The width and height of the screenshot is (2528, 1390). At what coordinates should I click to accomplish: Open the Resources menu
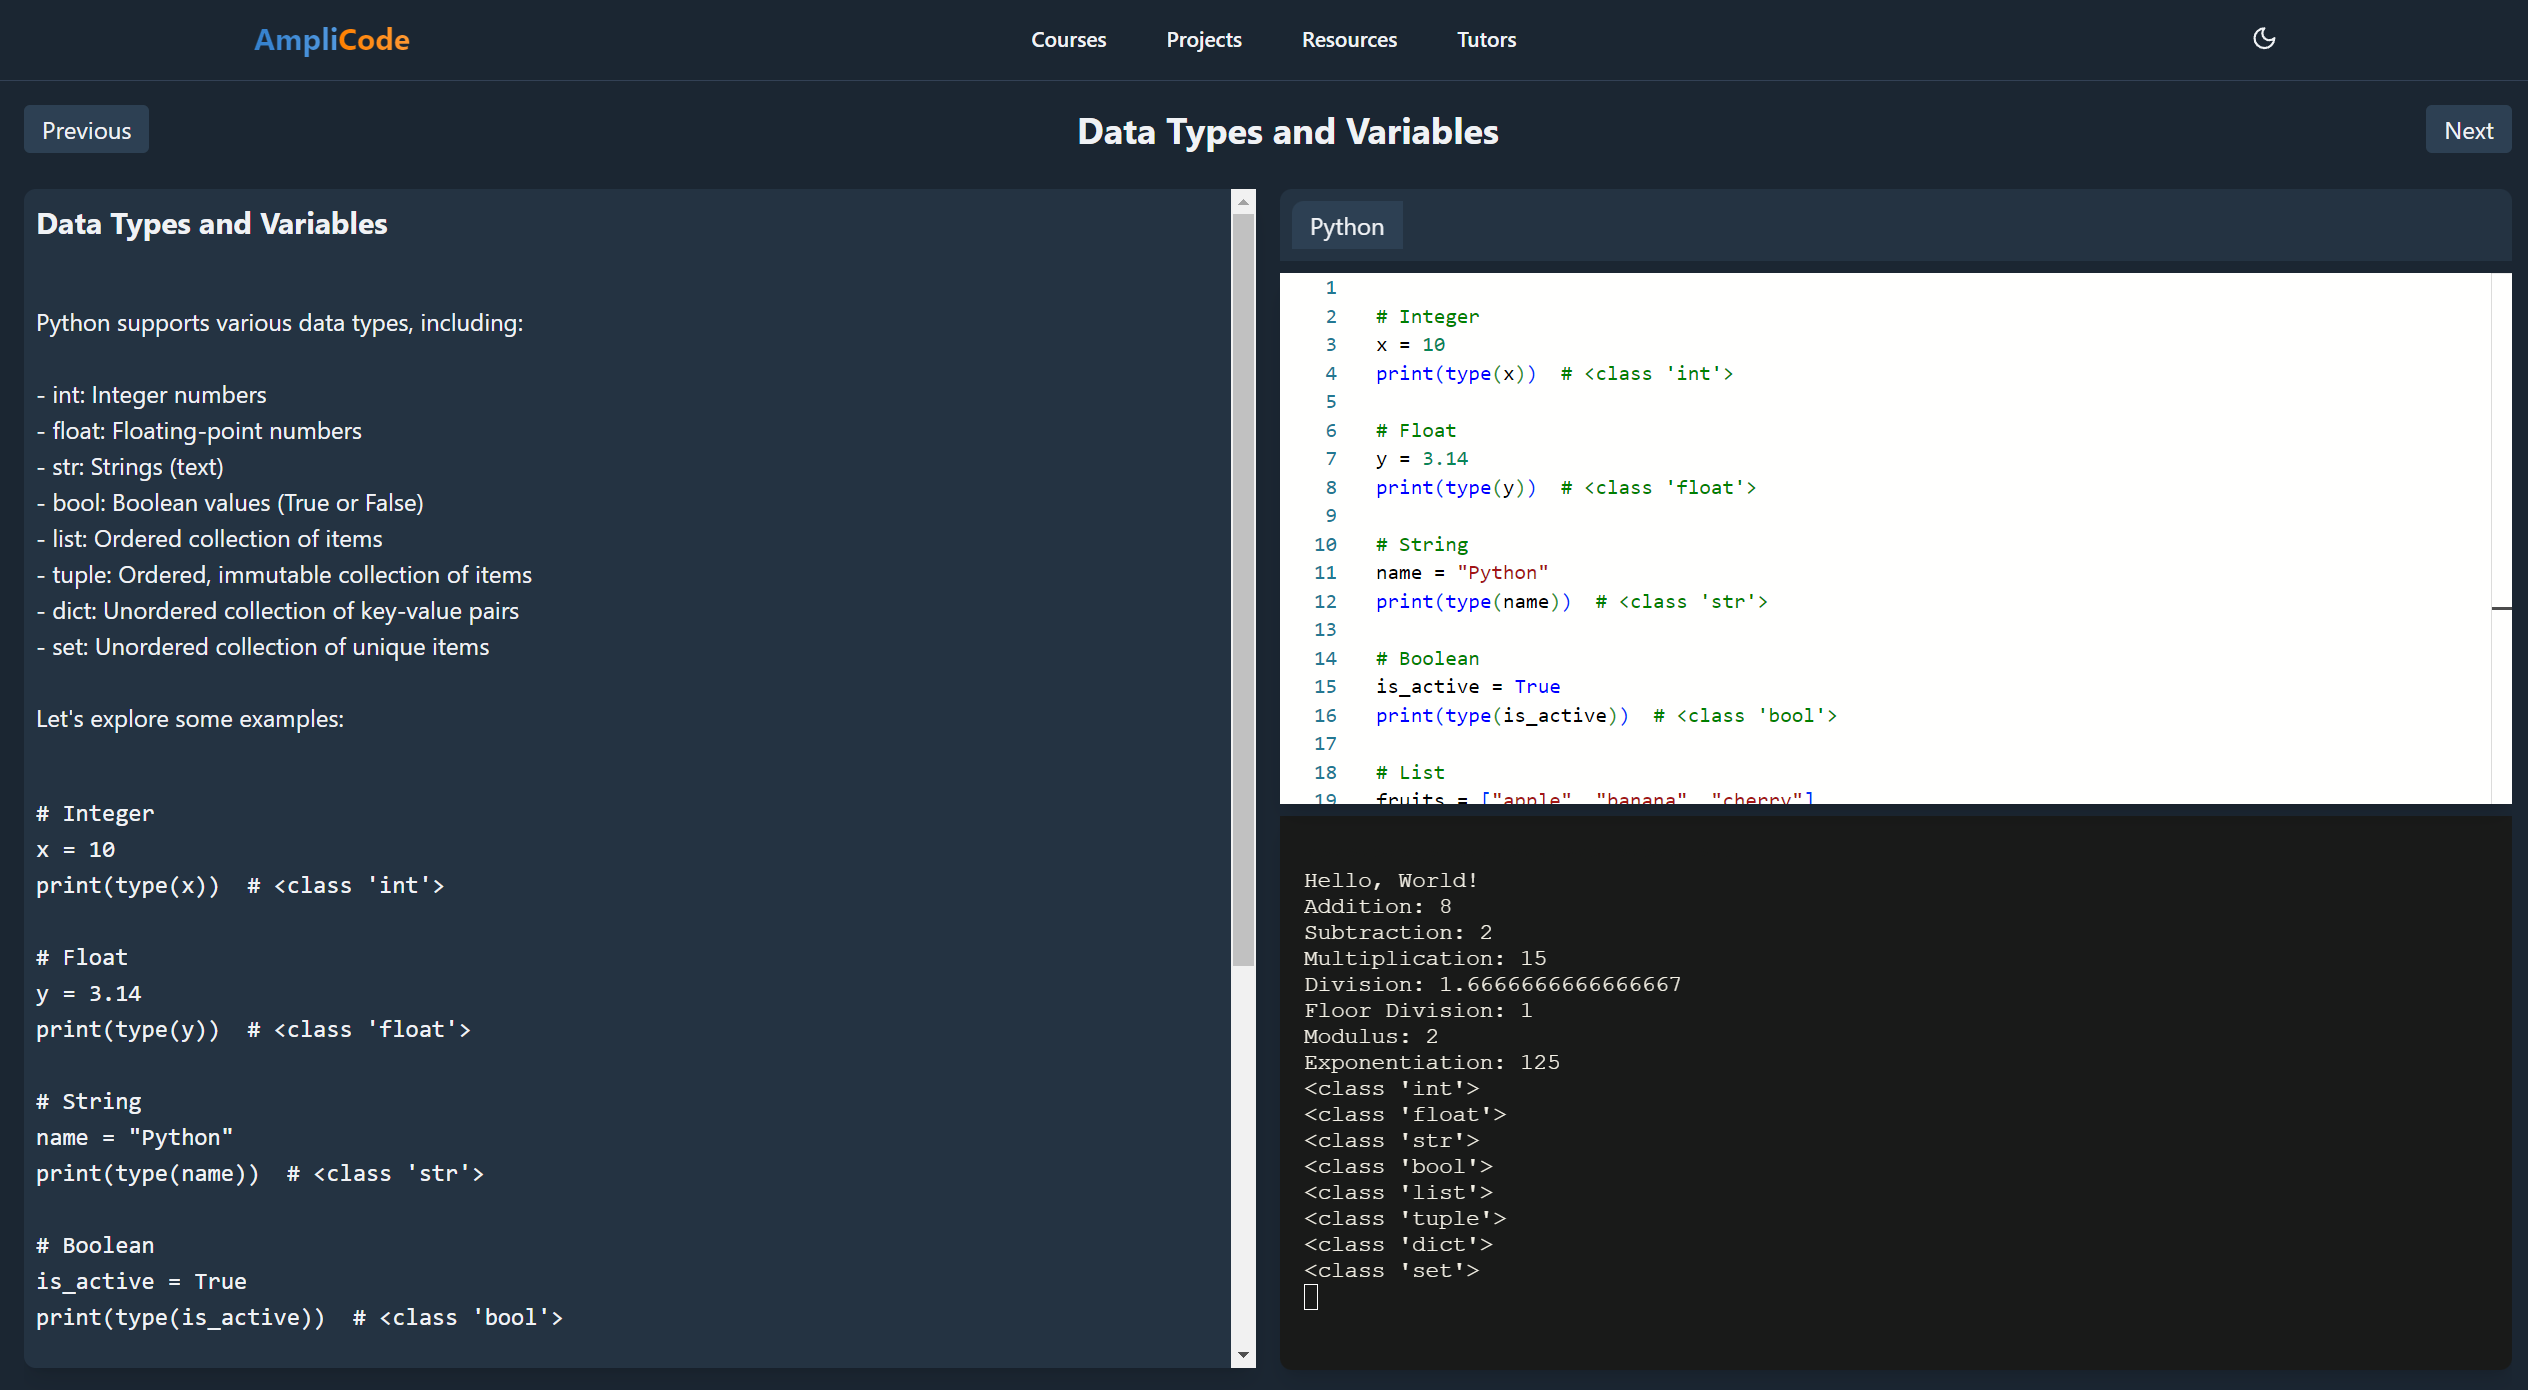pos(1349,40)
